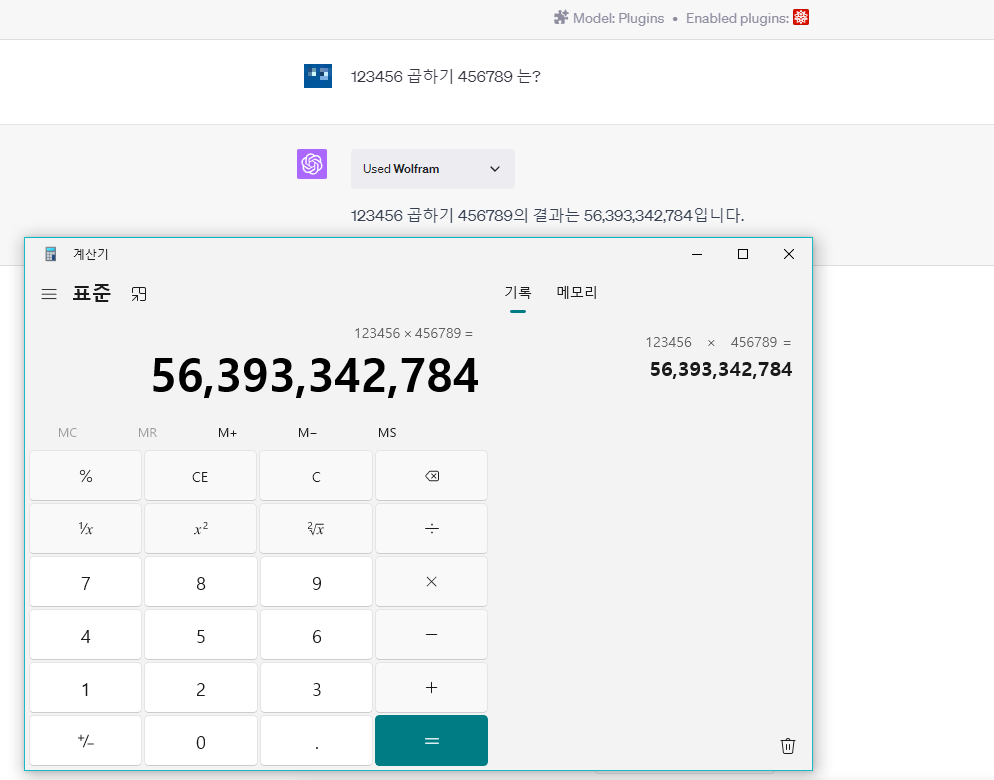Click the plus operator key
This screenshot has width=994, height=780.
(432, 688)
